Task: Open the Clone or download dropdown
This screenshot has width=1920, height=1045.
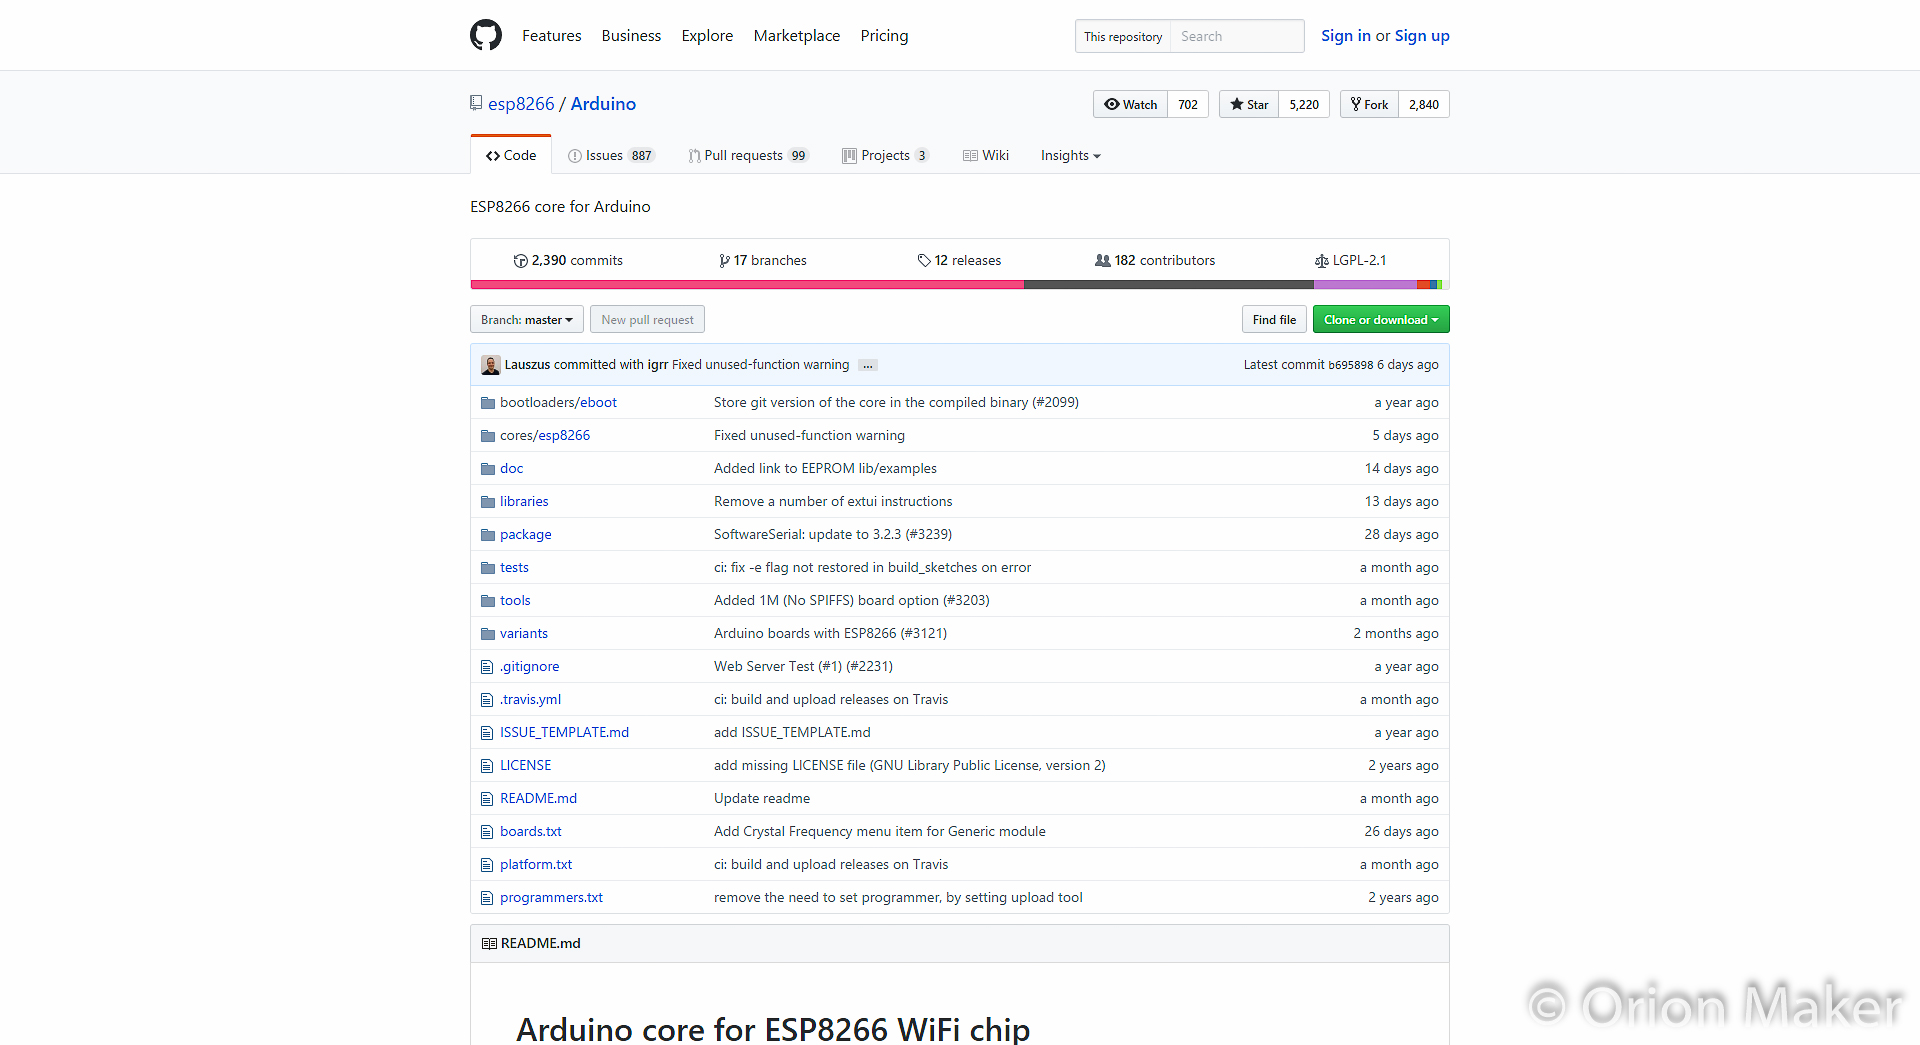Action: pyautogui.click(x=1381, y=320)
